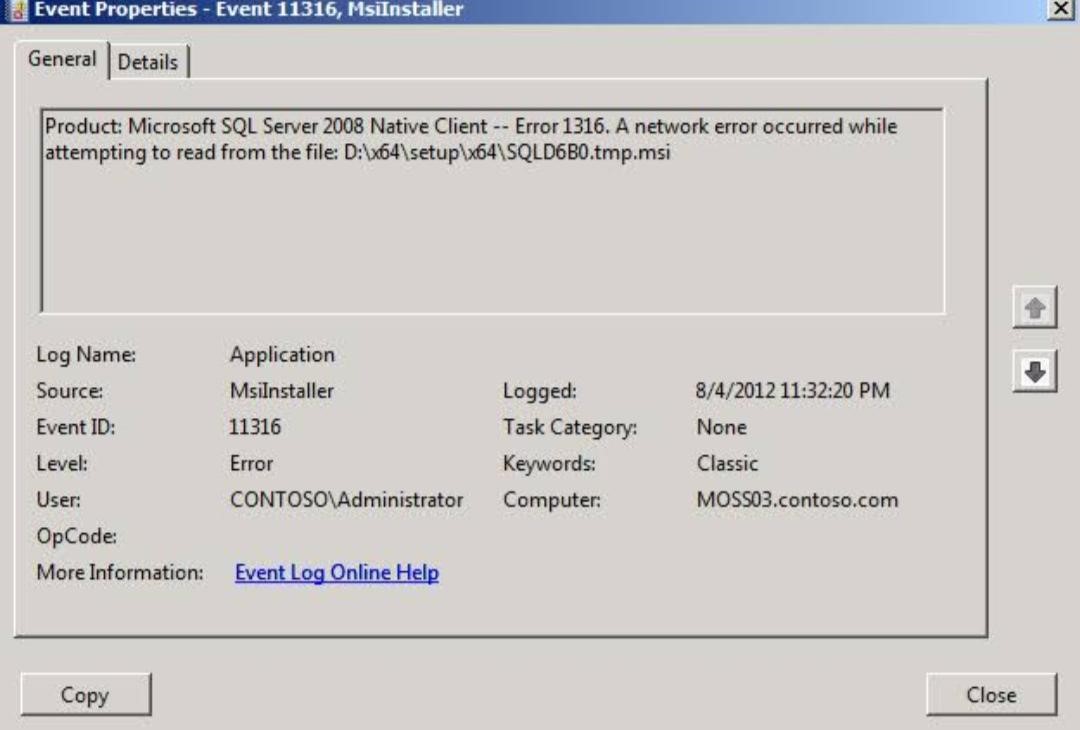Select user CONTOSO\Administrator
1080x730 pixels.
click(x=346, y=499)
